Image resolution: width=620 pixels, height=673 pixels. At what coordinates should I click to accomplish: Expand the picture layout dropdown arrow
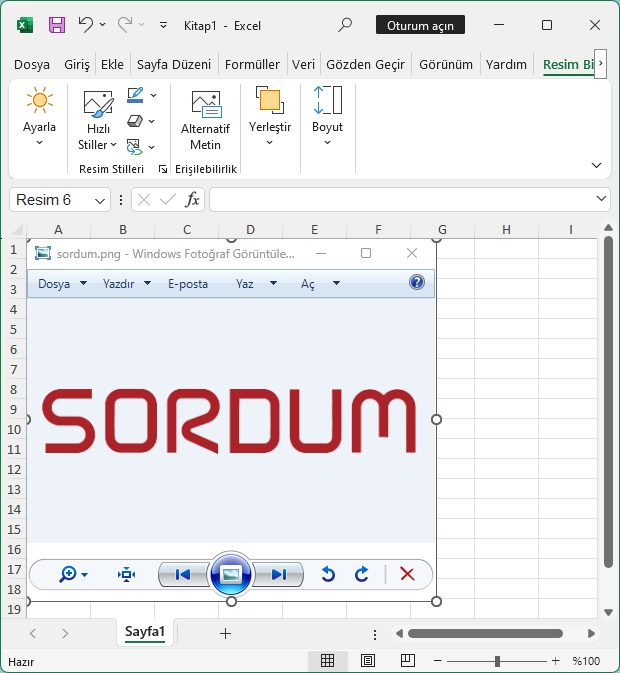[x=152, y=147]
